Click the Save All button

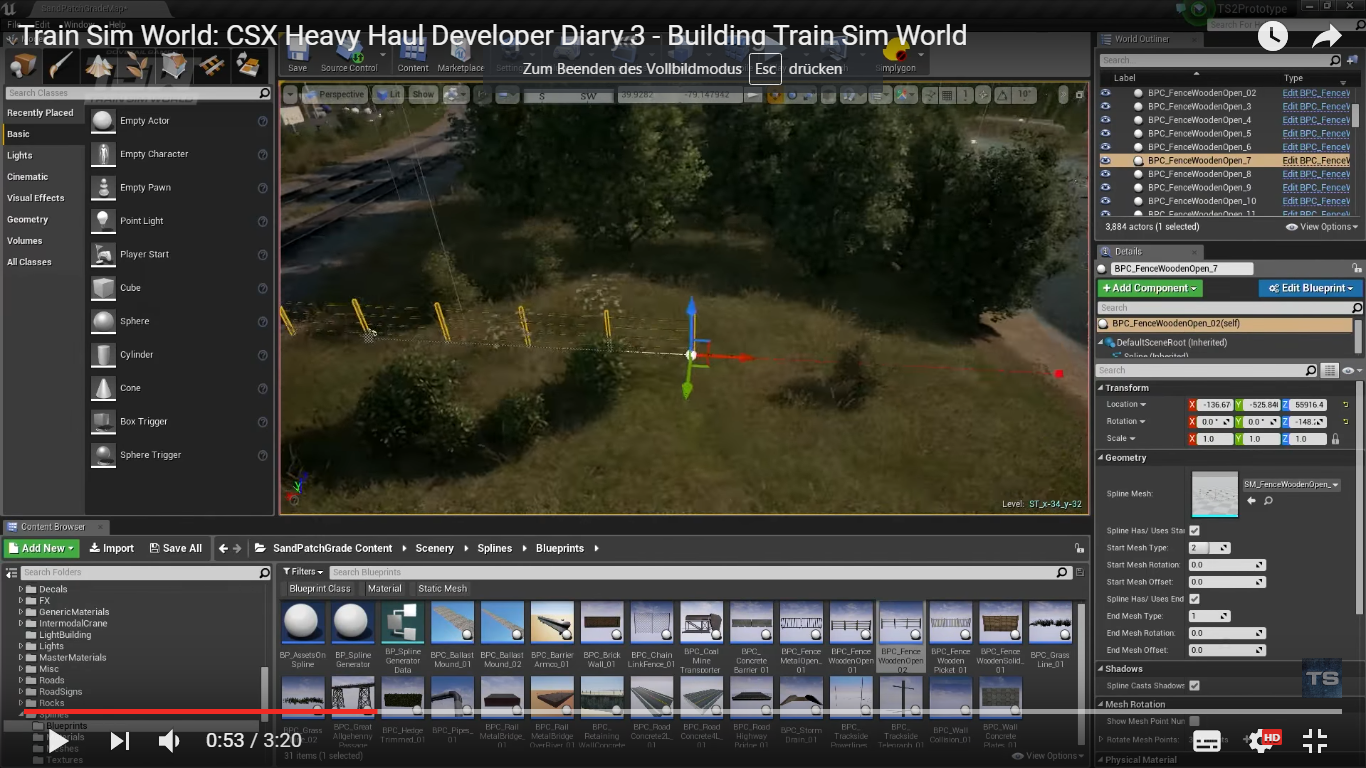(175, 548)
